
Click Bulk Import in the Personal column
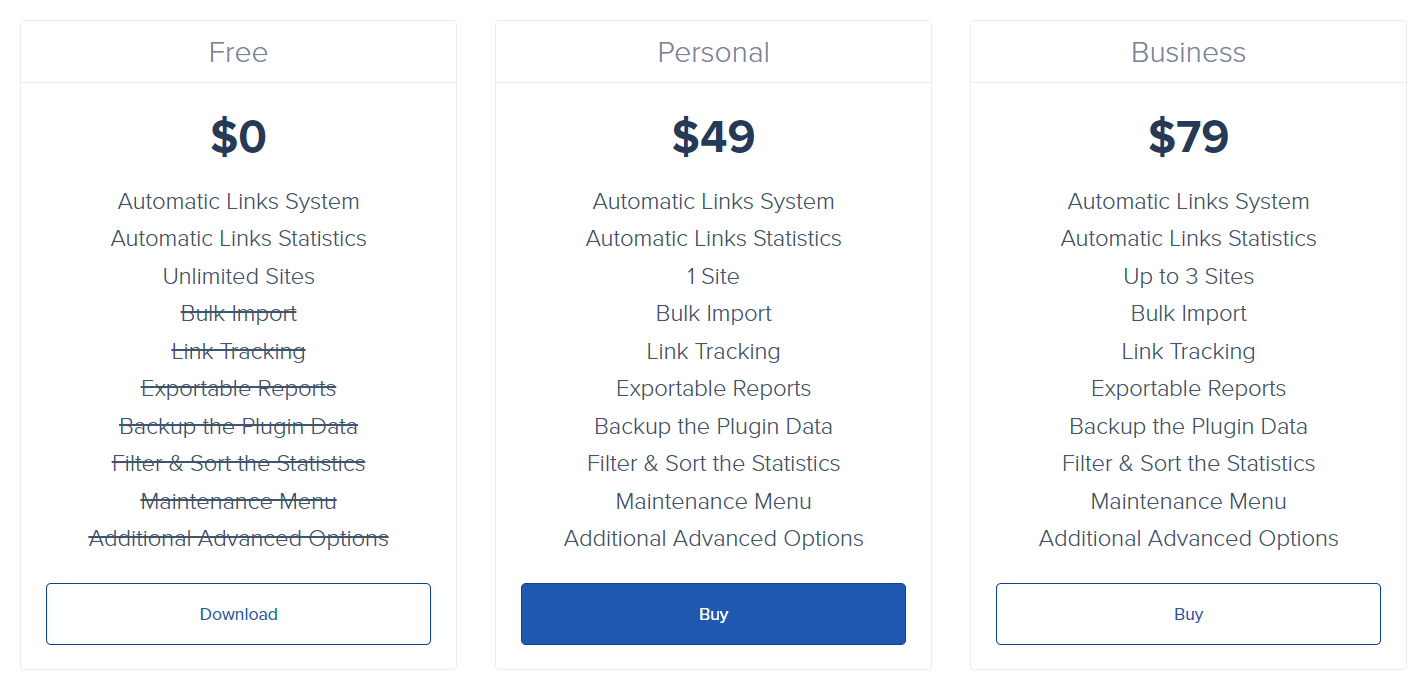pyautogui.click(x=713, y=313)
